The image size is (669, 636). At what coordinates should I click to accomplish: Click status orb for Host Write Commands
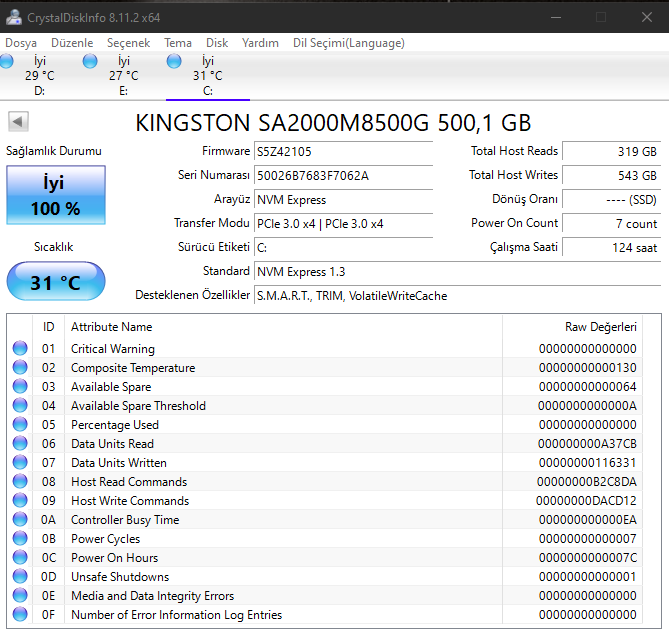coord(20,501)
